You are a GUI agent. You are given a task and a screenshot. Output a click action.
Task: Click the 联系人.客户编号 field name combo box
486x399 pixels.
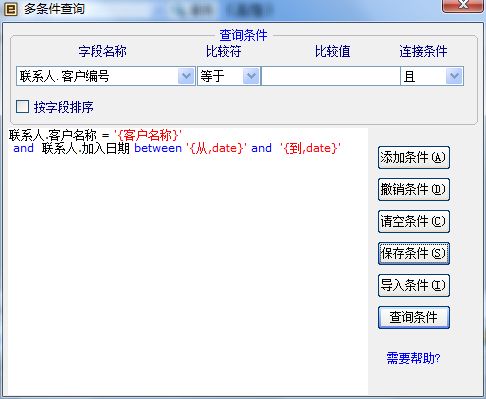(x=105, y=76)
